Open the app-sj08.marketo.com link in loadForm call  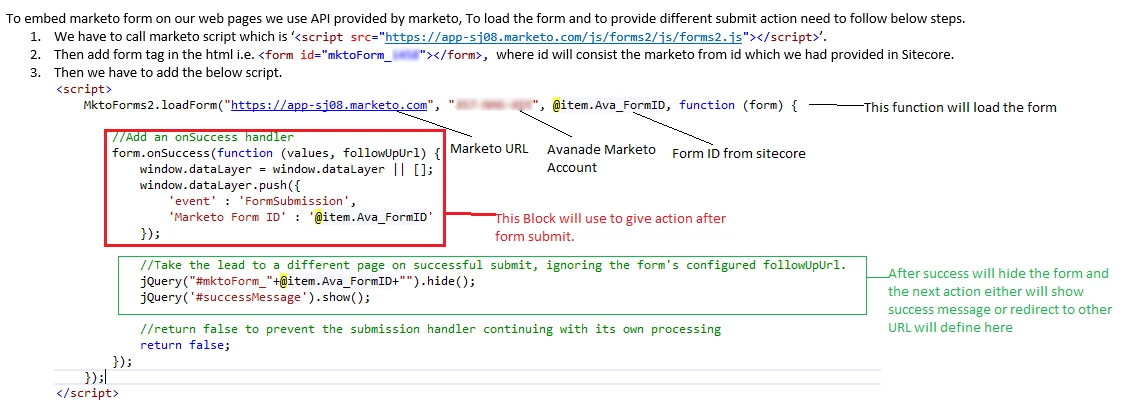(329, 105)
